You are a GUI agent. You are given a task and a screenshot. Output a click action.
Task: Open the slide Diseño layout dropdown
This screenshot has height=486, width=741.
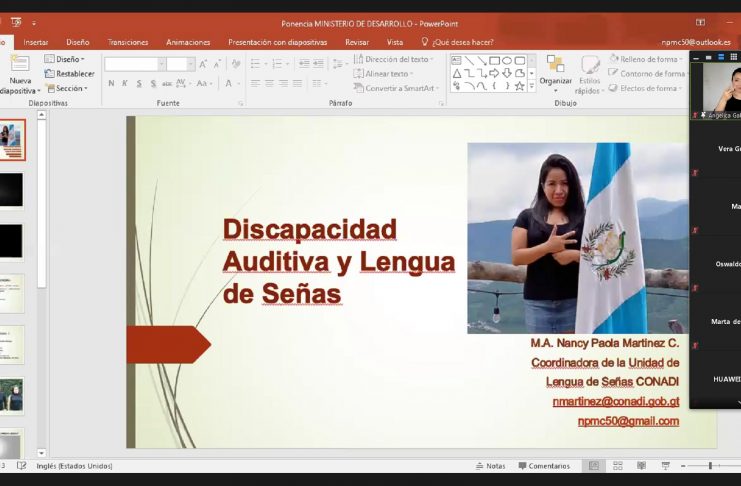coord(68,59)
